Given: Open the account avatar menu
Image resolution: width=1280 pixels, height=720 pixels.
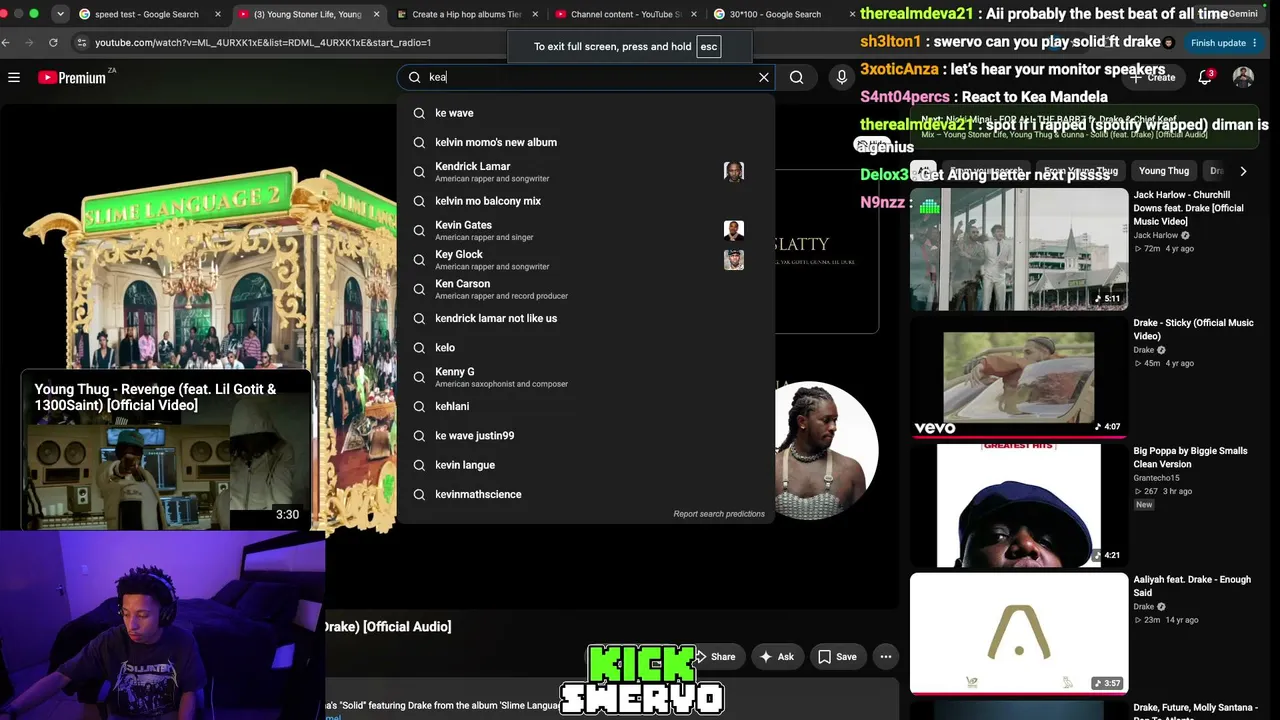Looking at the screenshot, I should point(1243,77).
